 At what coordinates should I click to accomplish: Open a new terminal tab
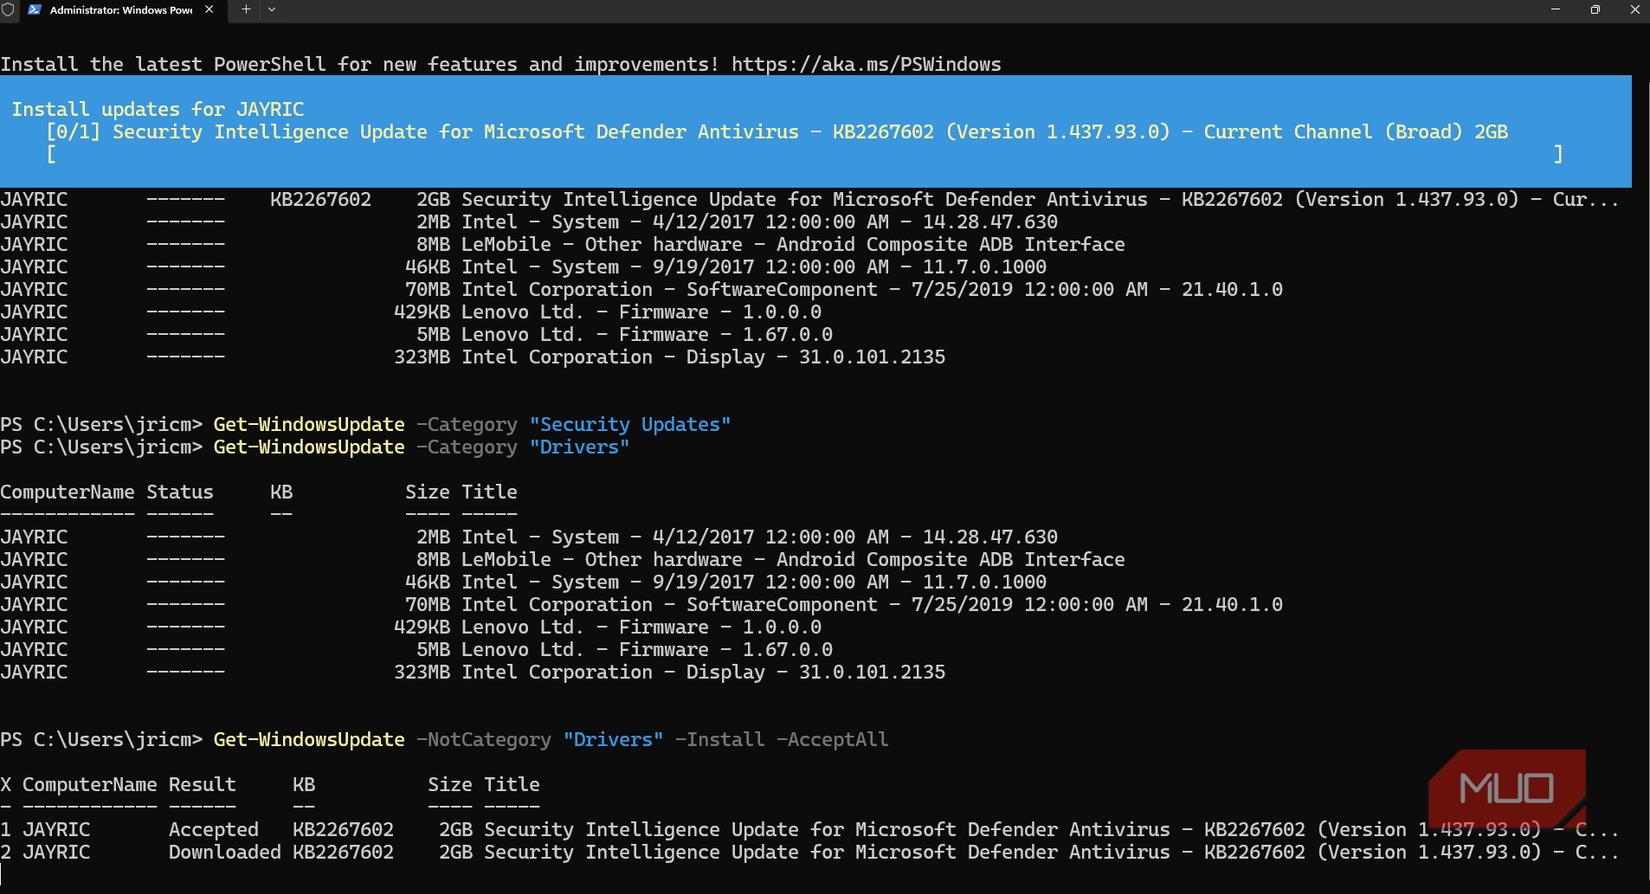click(246, 10)
